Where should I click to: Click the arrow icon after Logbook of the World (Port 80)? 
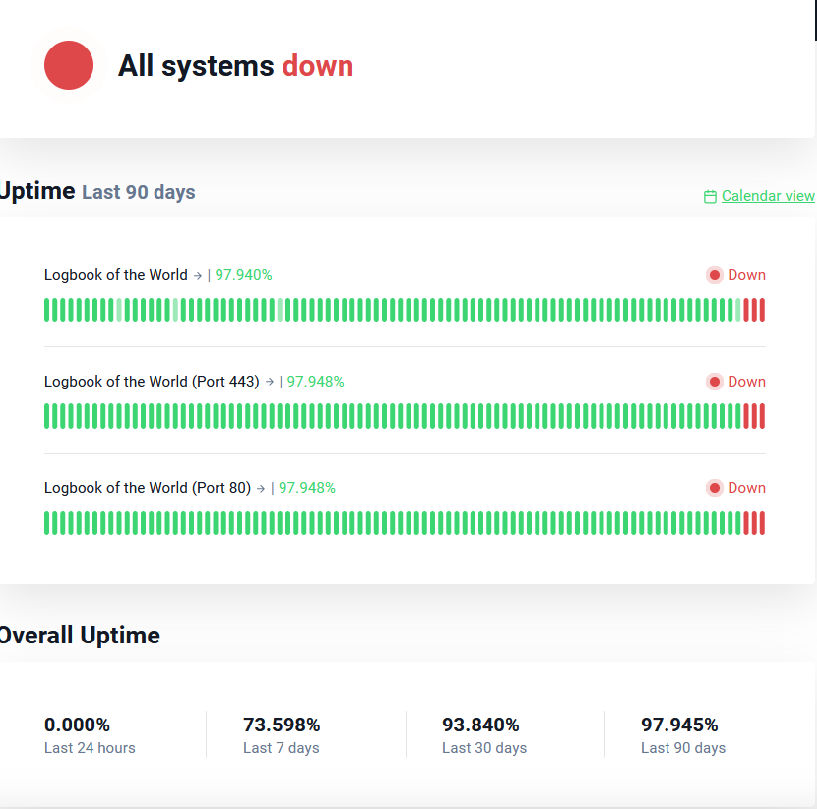click(x=261, y=489)
